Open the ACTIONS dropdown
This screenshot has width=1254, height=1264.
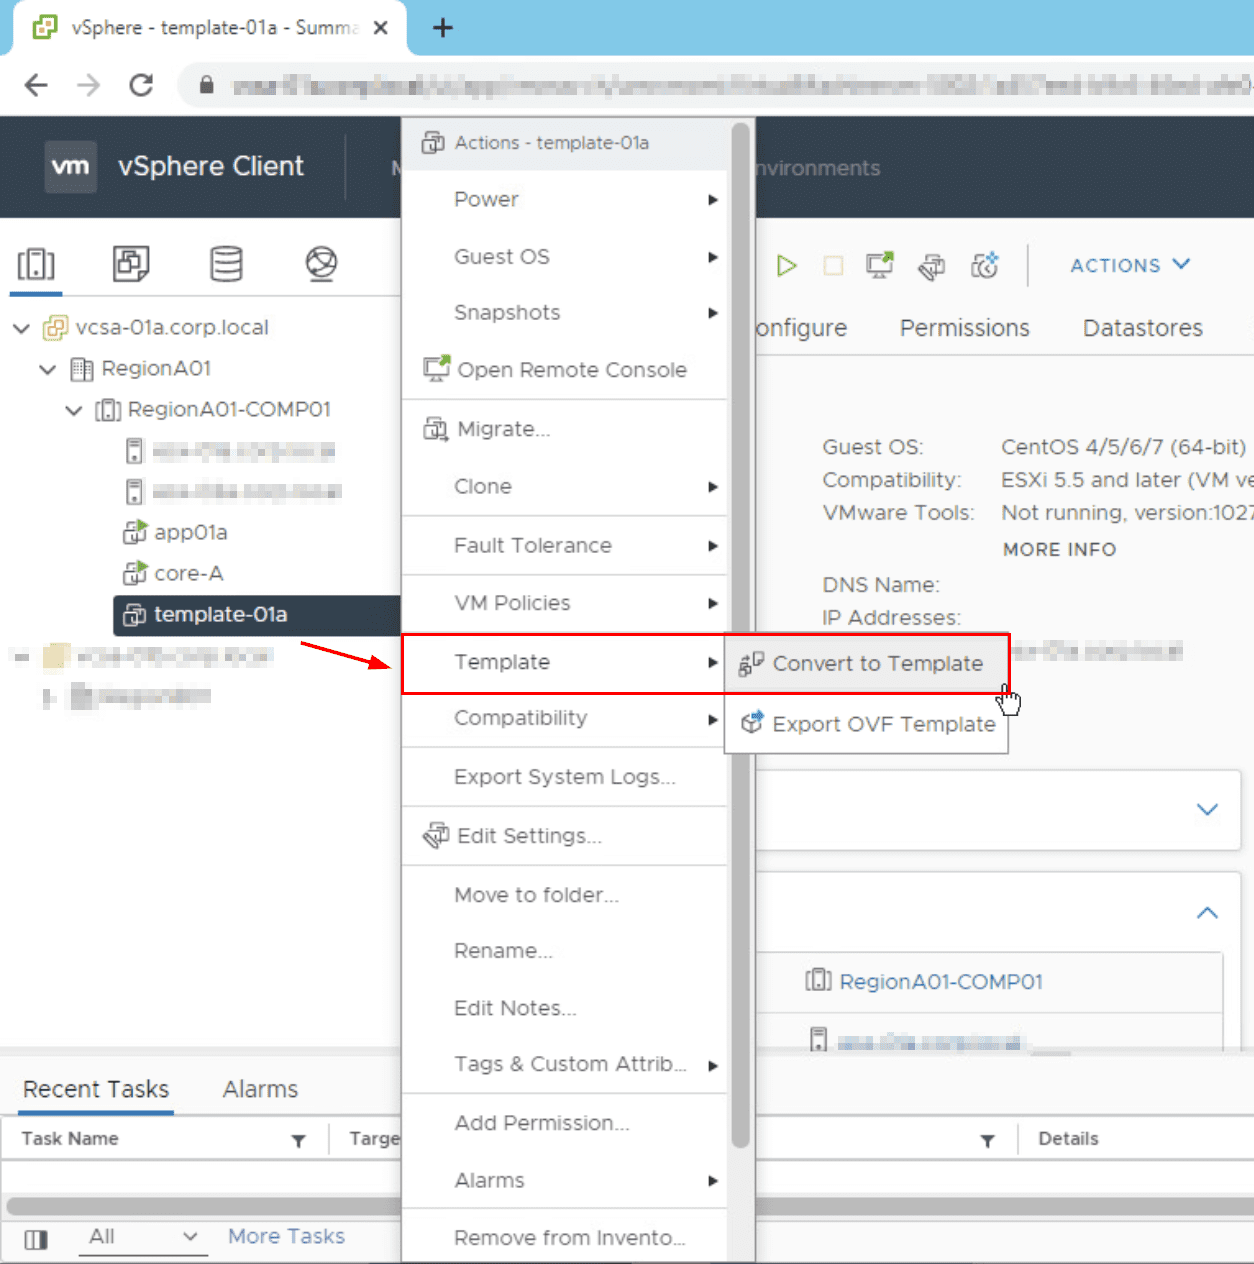(x=1130, y=265)
